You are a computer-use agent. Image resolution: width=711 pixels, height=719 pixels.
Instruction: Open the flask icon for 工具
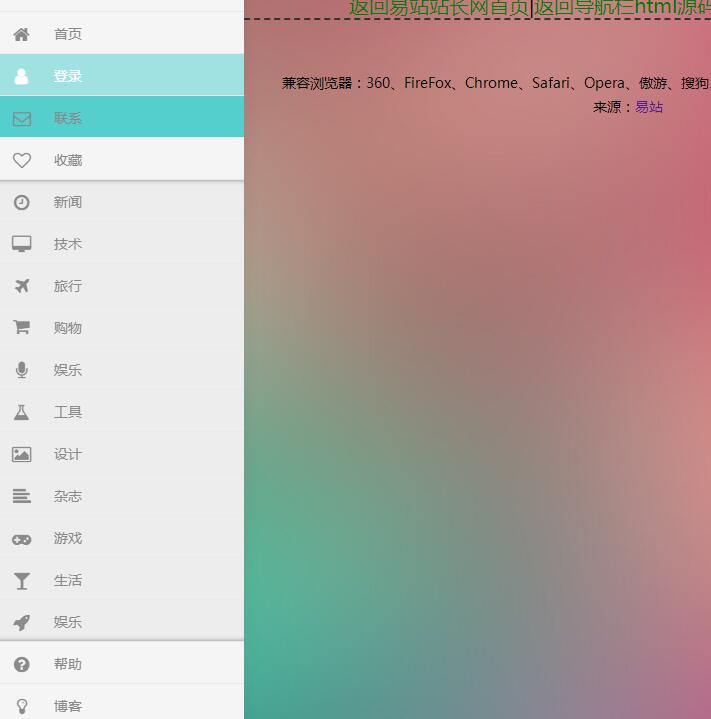pos(22,412)
